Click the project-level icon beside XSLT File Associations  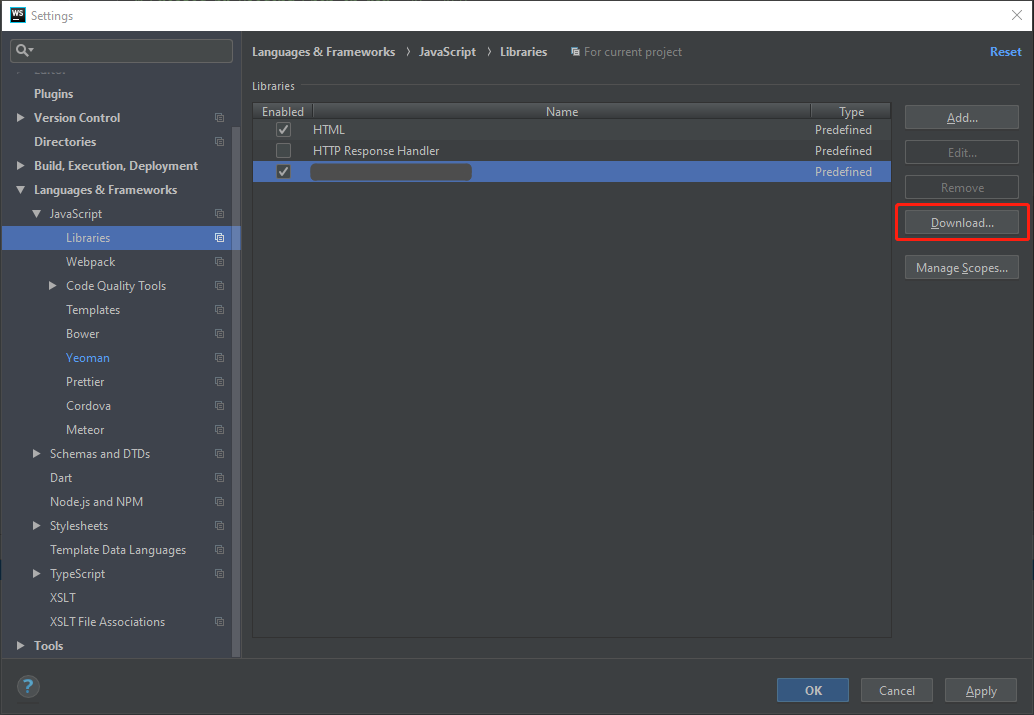click(220, 622)
